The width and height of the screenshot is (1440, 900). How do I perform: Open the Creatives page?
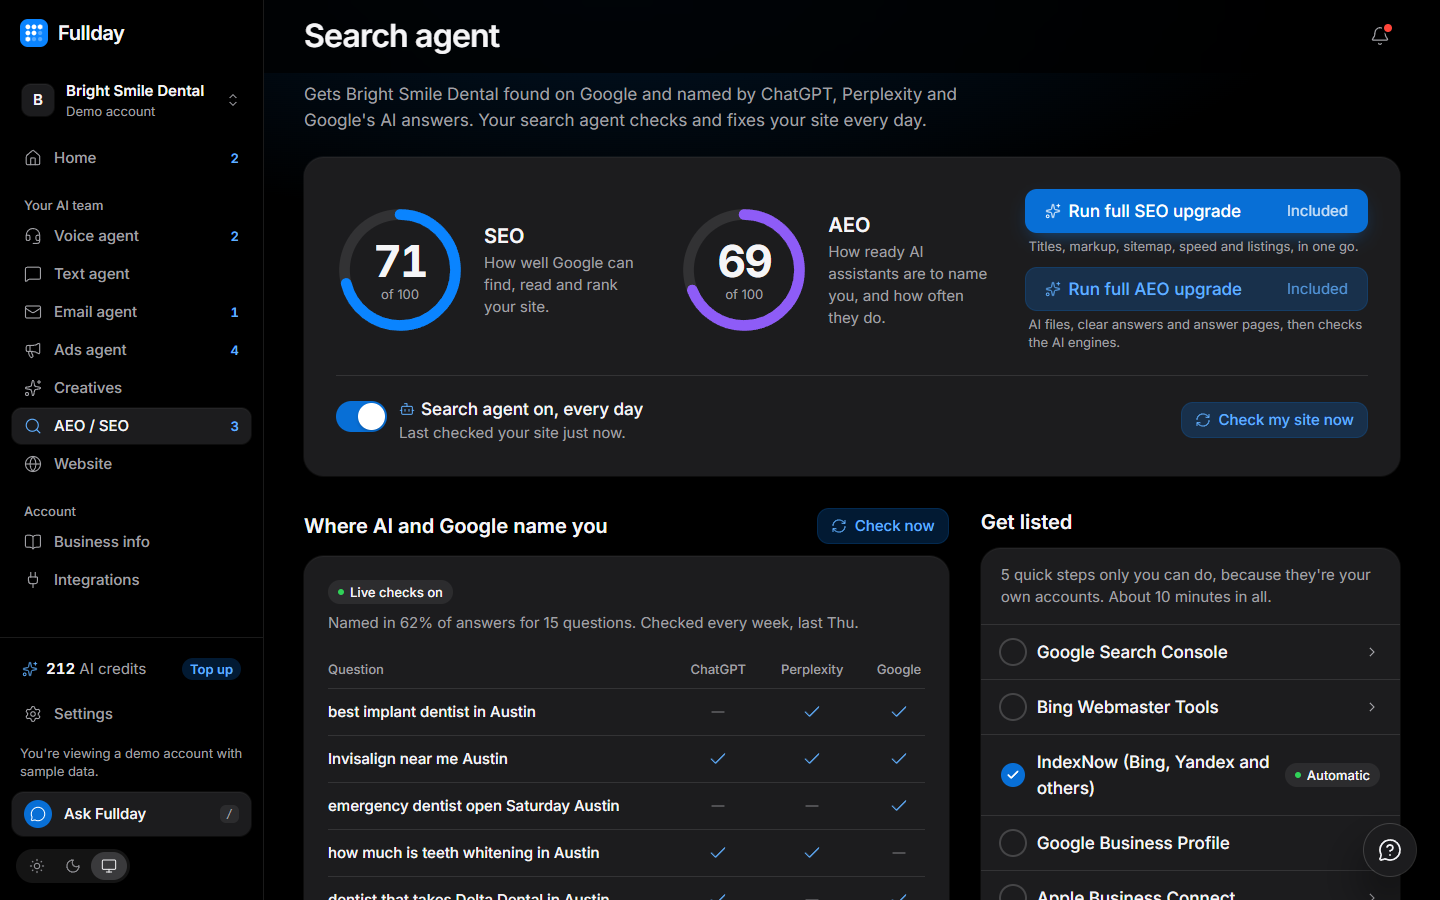[131, 388]
